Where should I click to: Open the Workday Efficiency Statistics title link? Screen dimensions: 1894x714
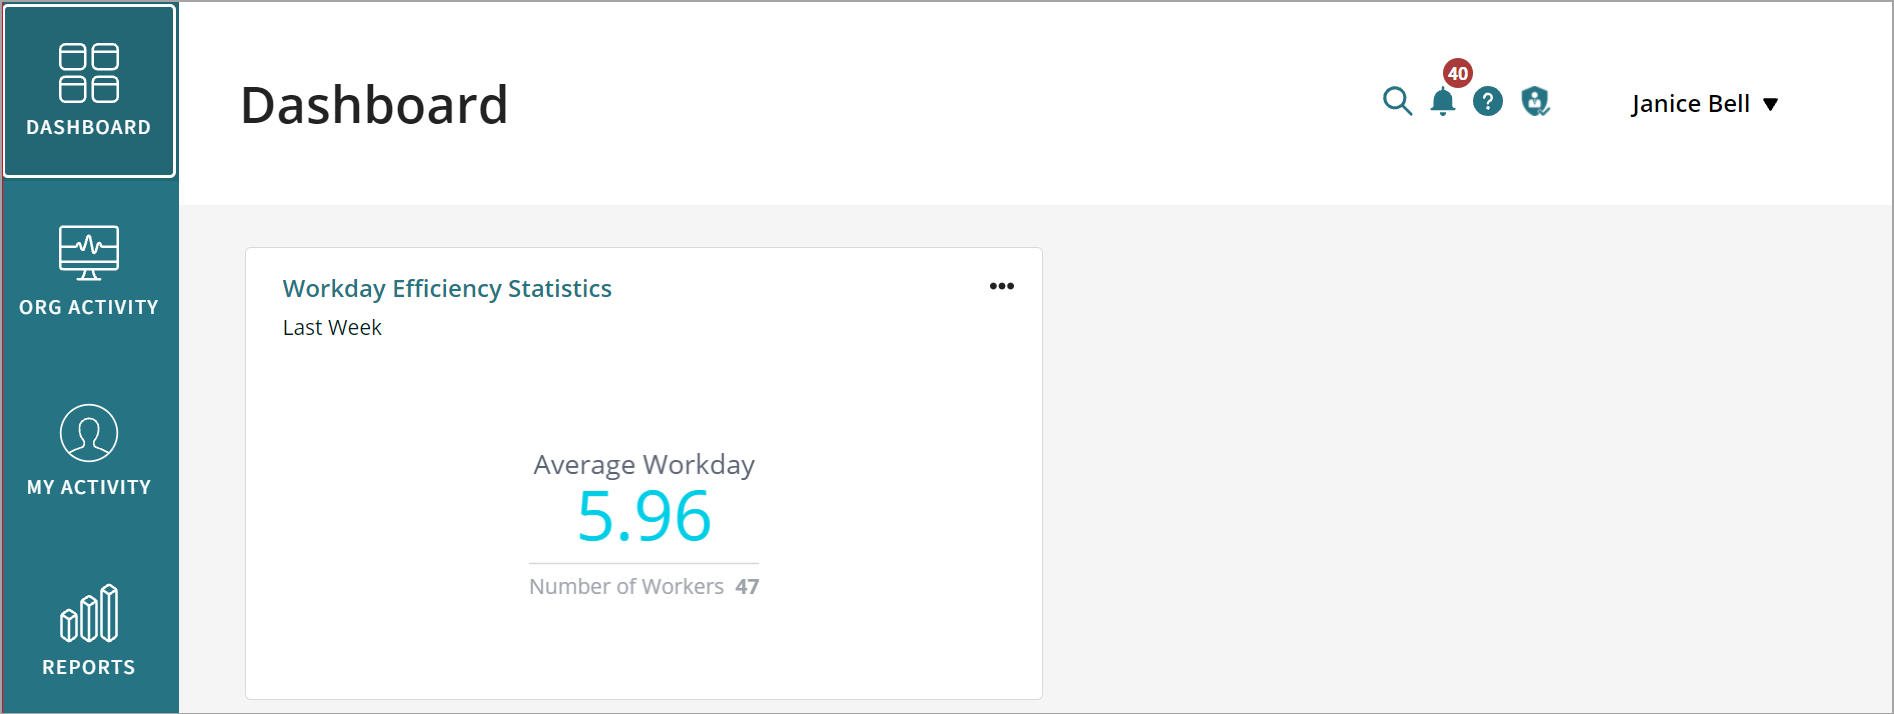[447, 289]
